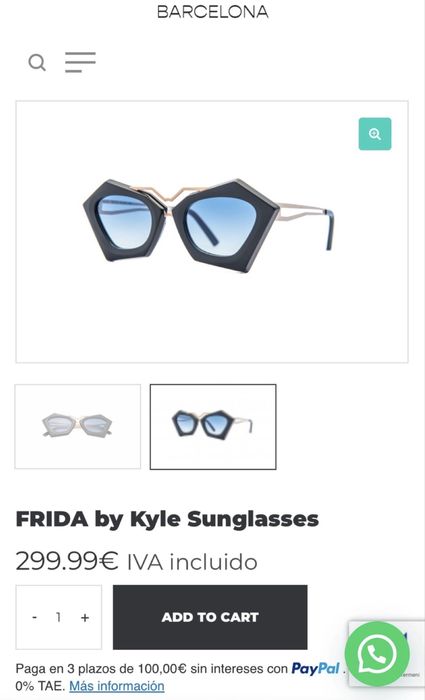Screen dimensions: 425x700
Task: Click the FRIDA by Kyle Sunglasses title
Action: coord(167,519)
